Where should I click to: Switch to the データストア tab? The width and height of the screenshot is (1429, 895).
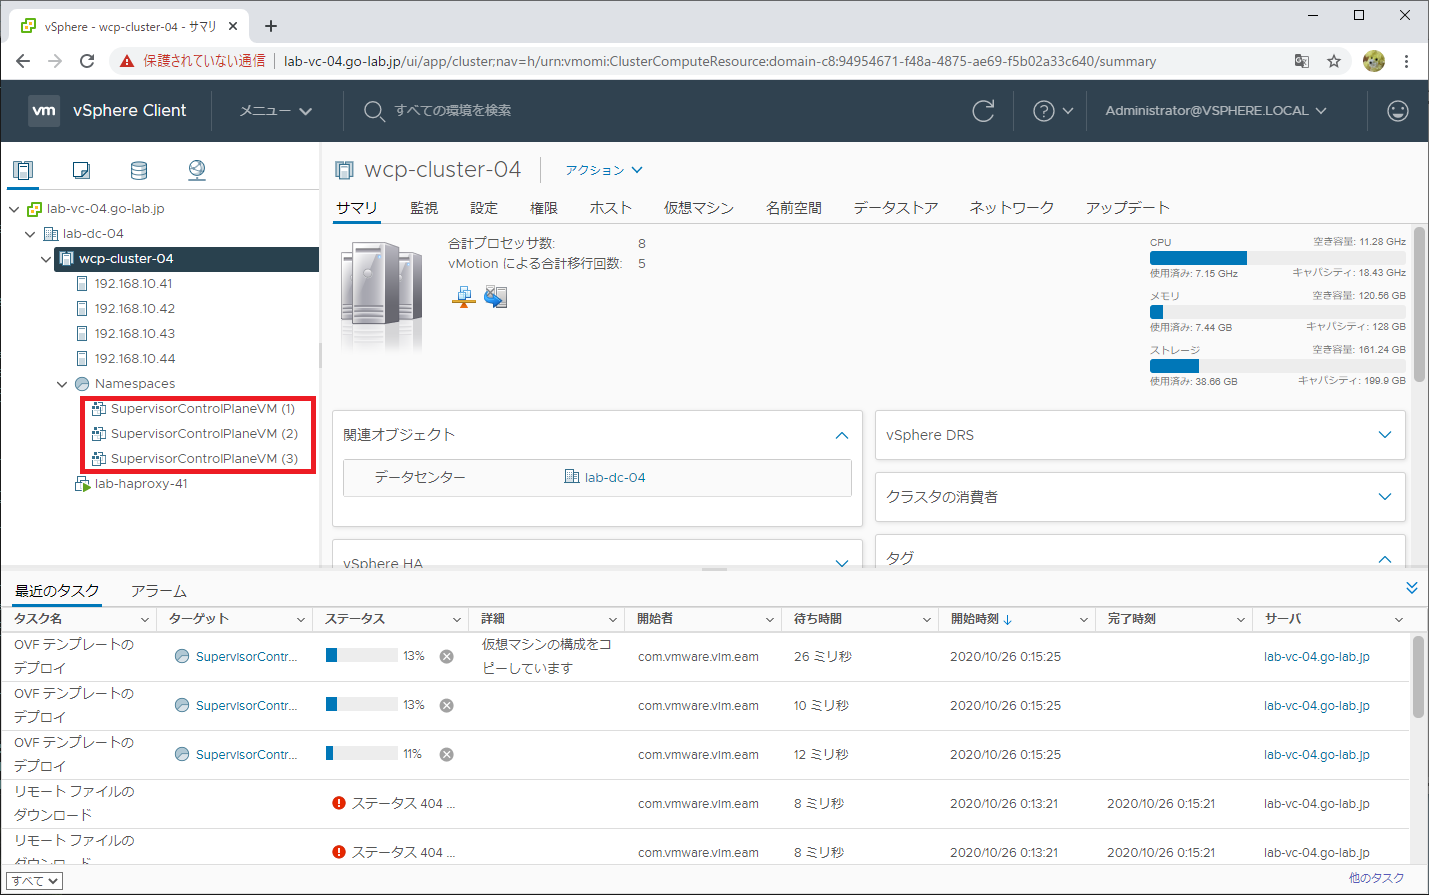click(x=896, y=208)
